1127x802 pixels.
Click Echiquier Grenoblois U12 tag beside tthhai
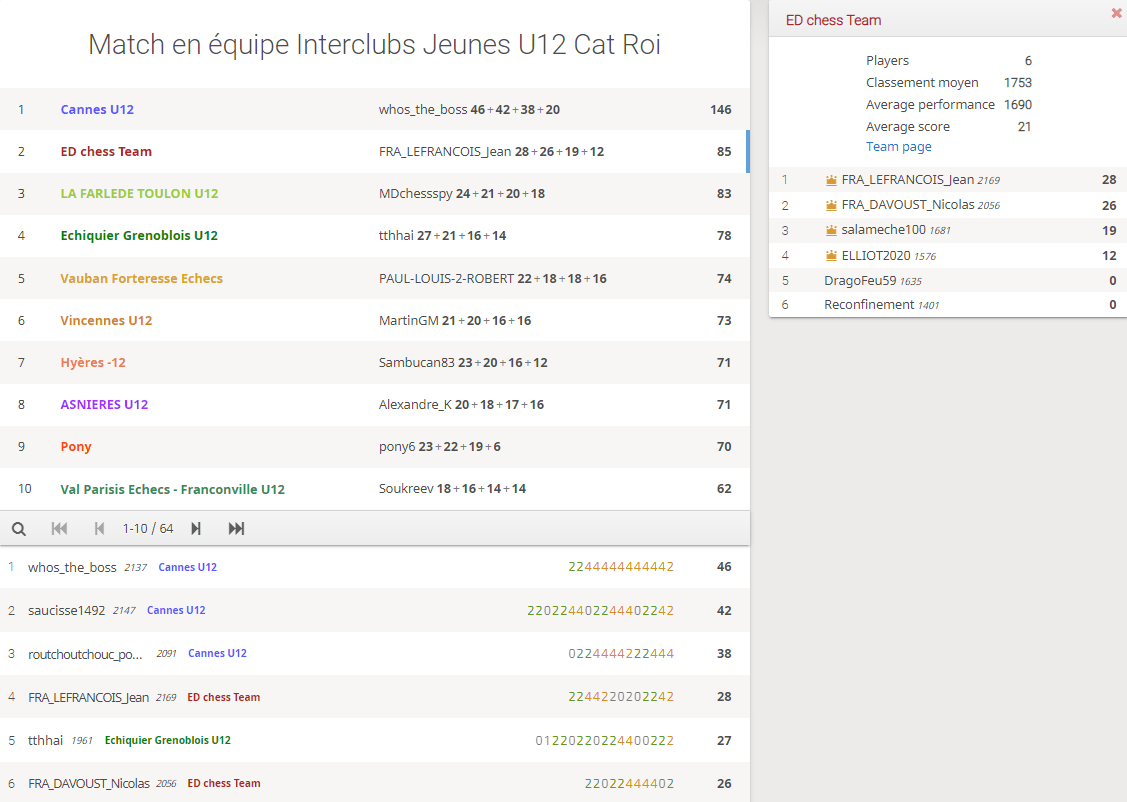pos(167,741)
